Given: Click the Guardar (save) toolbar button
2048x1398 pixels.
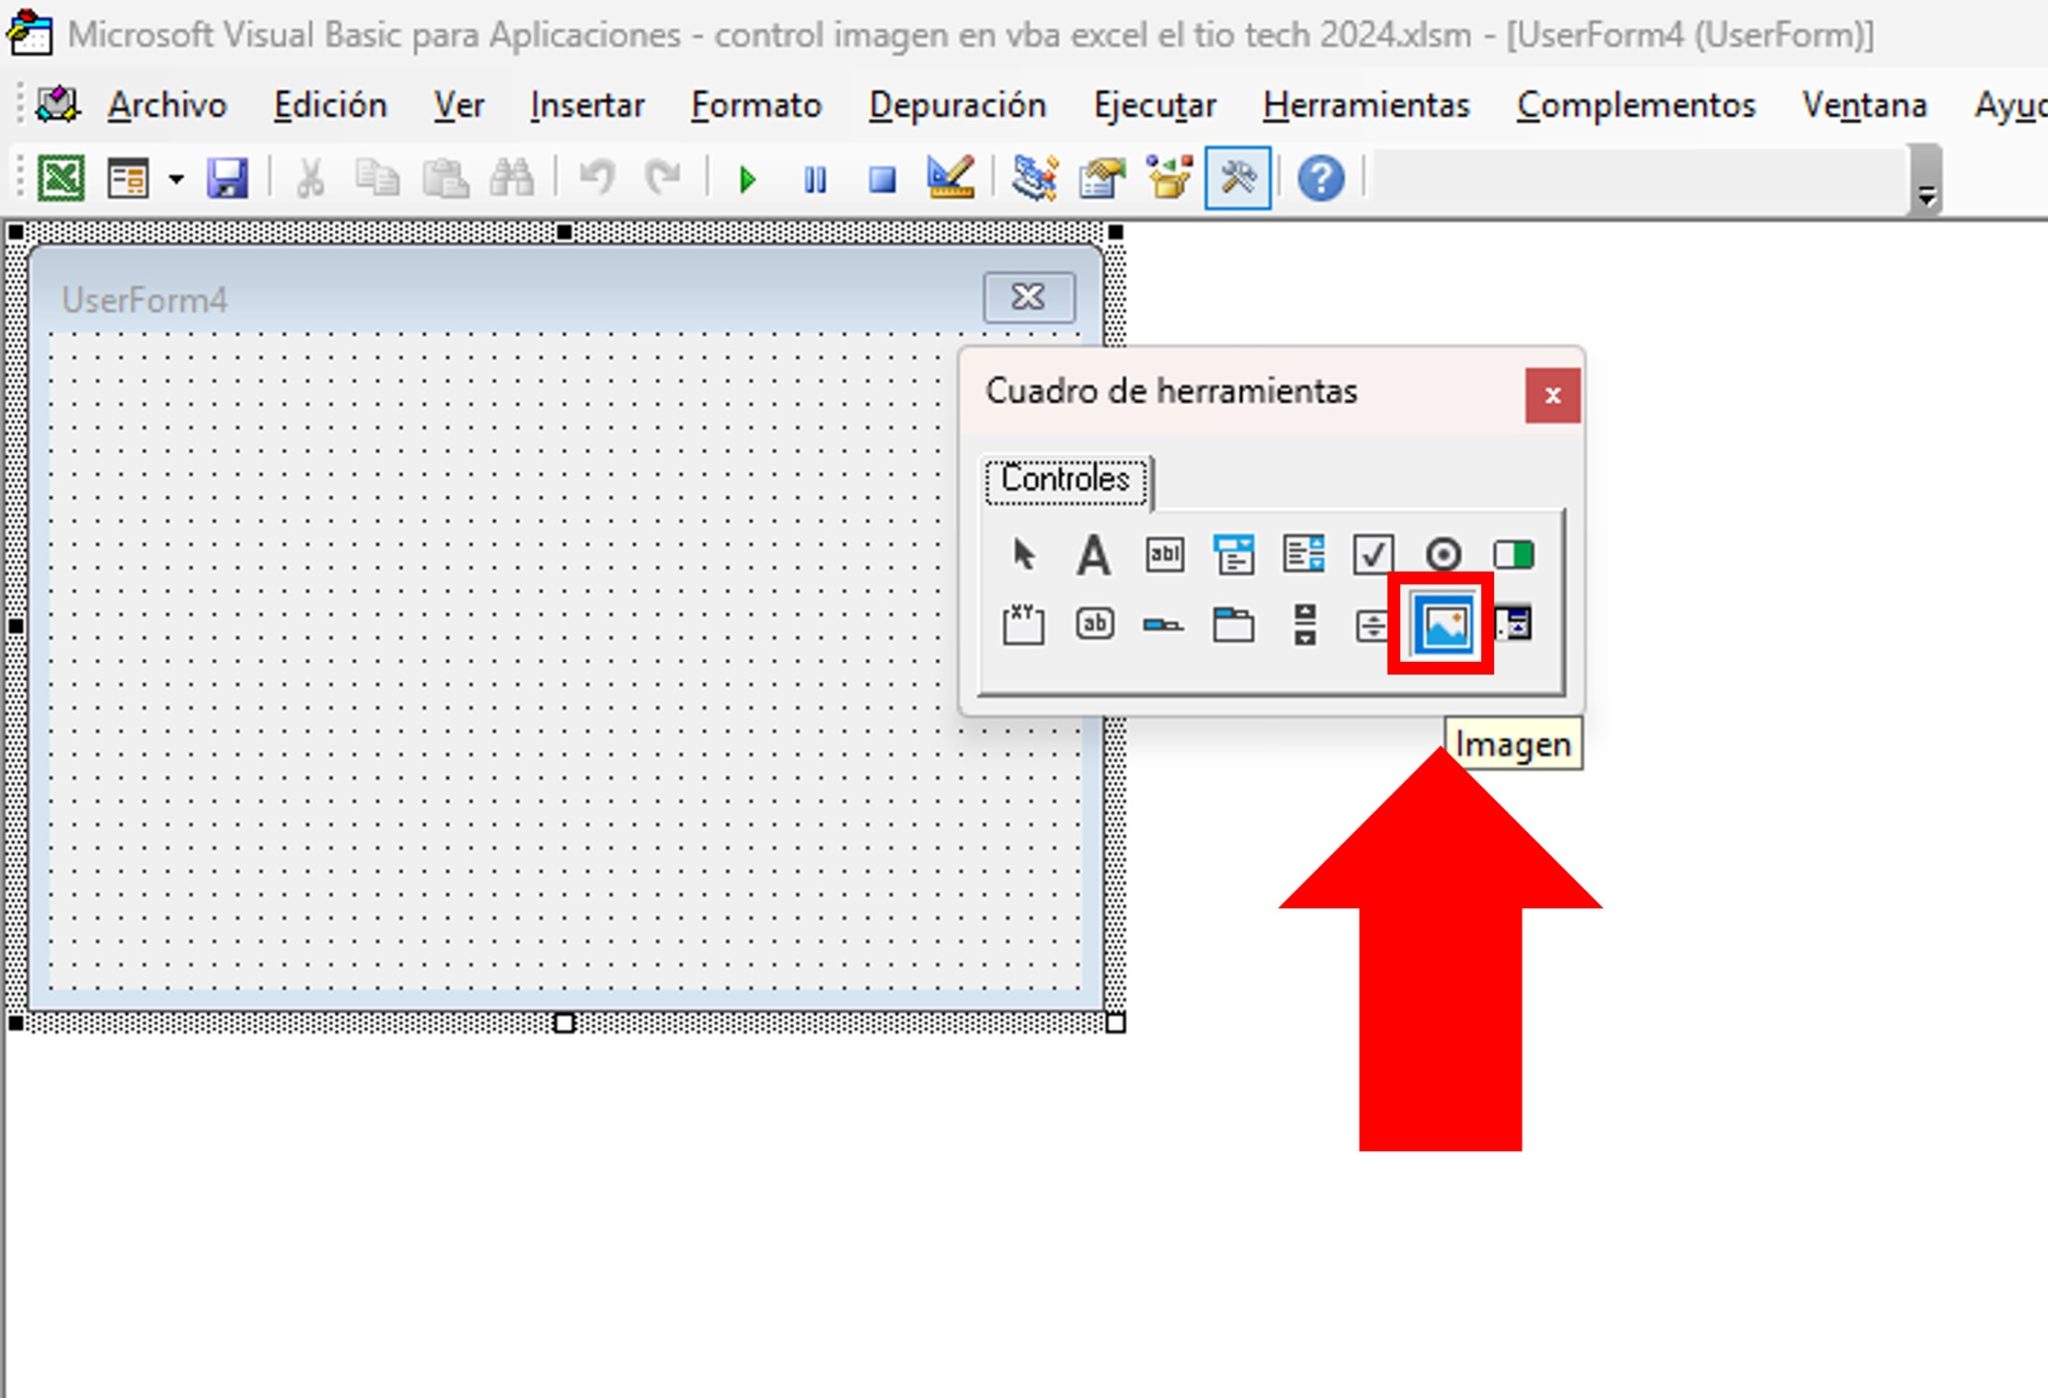Looking at the screenshot, I should click(228, 178).
